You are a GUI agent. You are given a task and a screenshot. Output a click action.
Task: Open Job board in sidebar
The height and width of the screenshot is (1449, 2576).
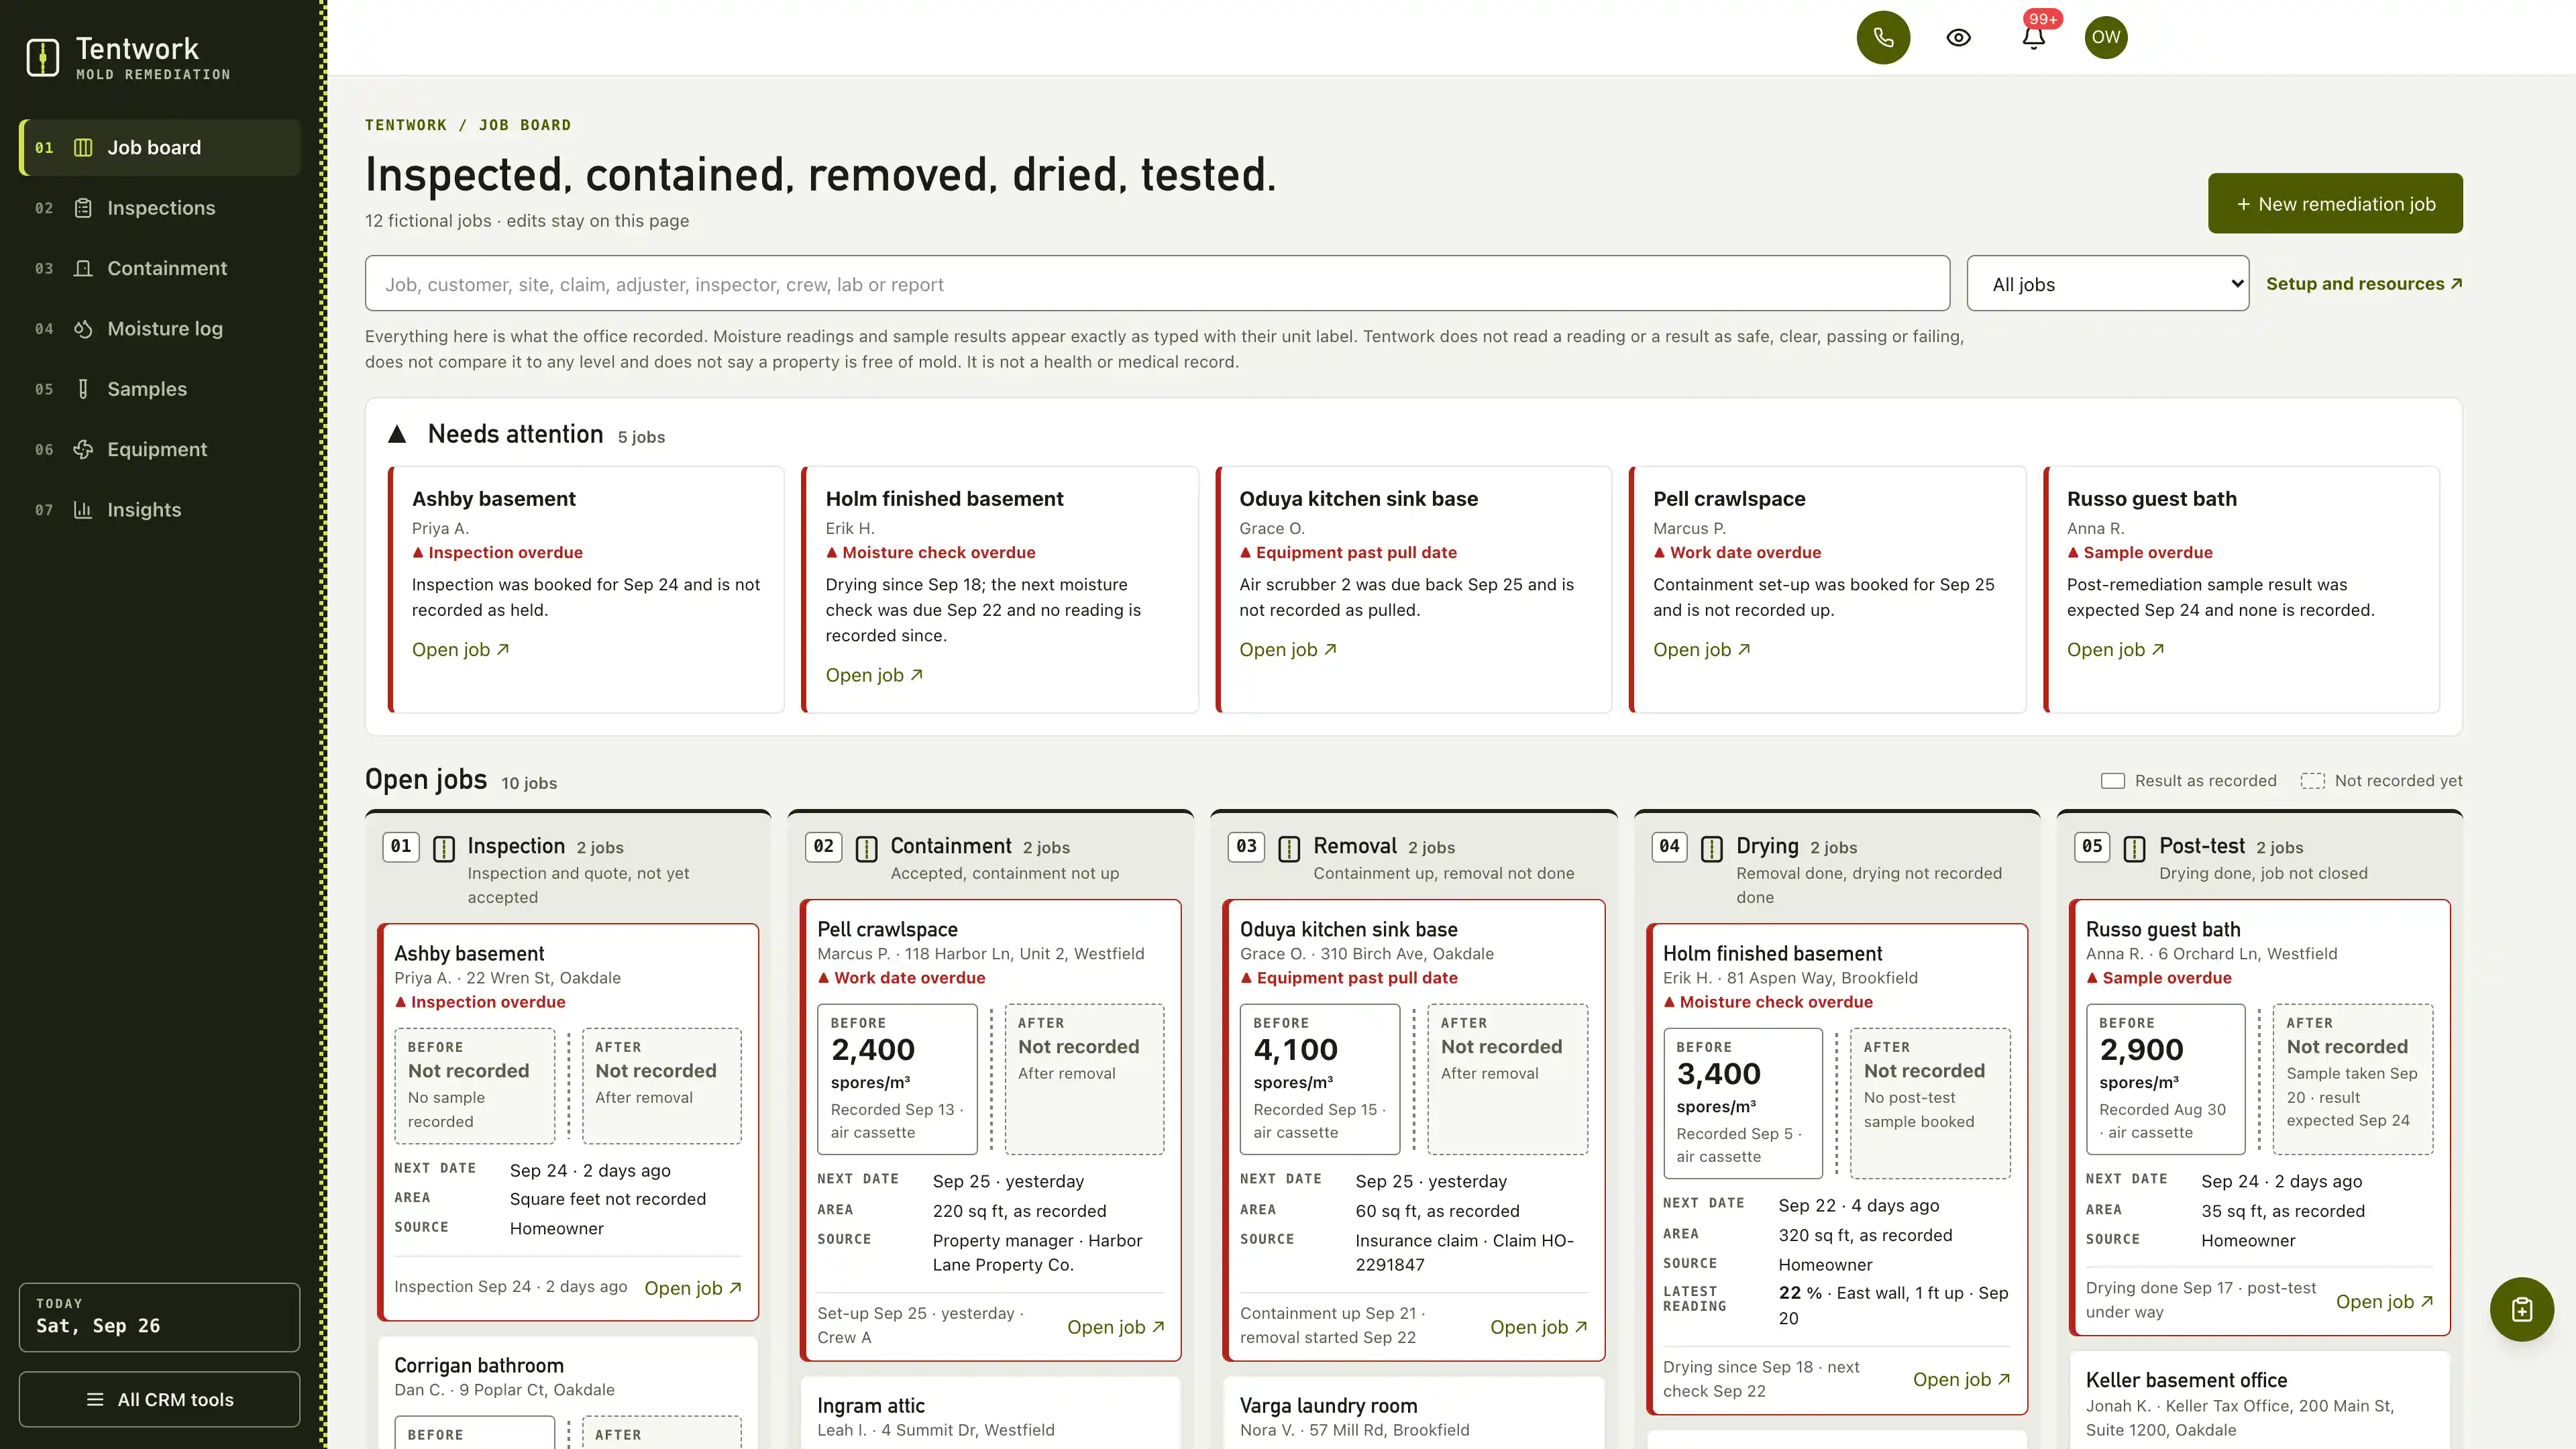coord(160,148)
